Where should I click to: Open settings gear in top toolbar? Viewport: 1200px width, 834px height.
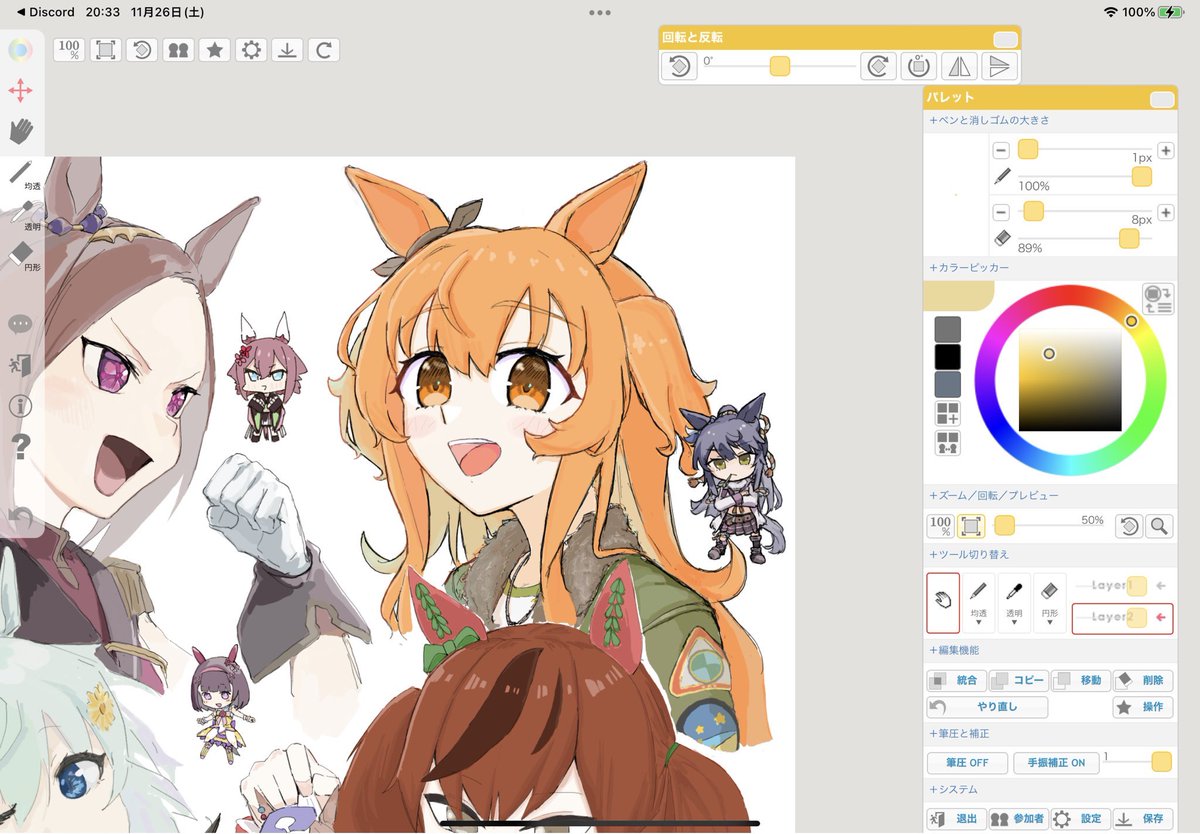[x=251, y=50]
